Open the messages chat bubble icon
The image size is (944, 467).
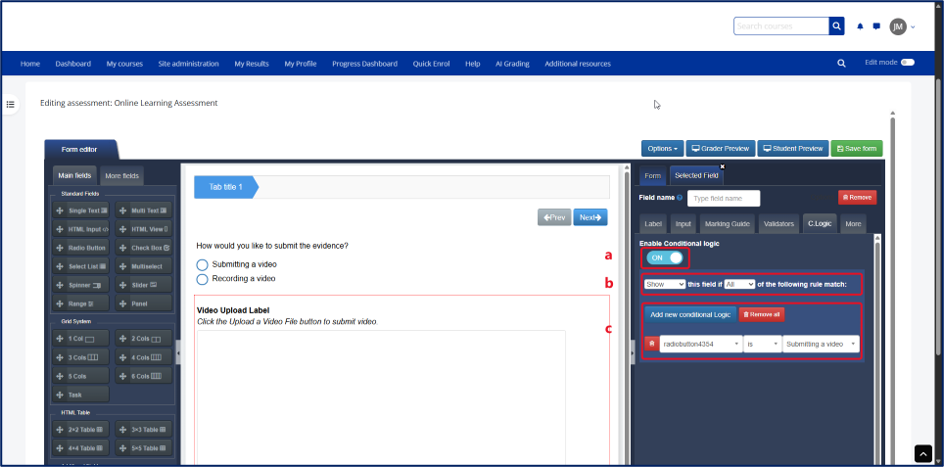(x=877, y=26)
